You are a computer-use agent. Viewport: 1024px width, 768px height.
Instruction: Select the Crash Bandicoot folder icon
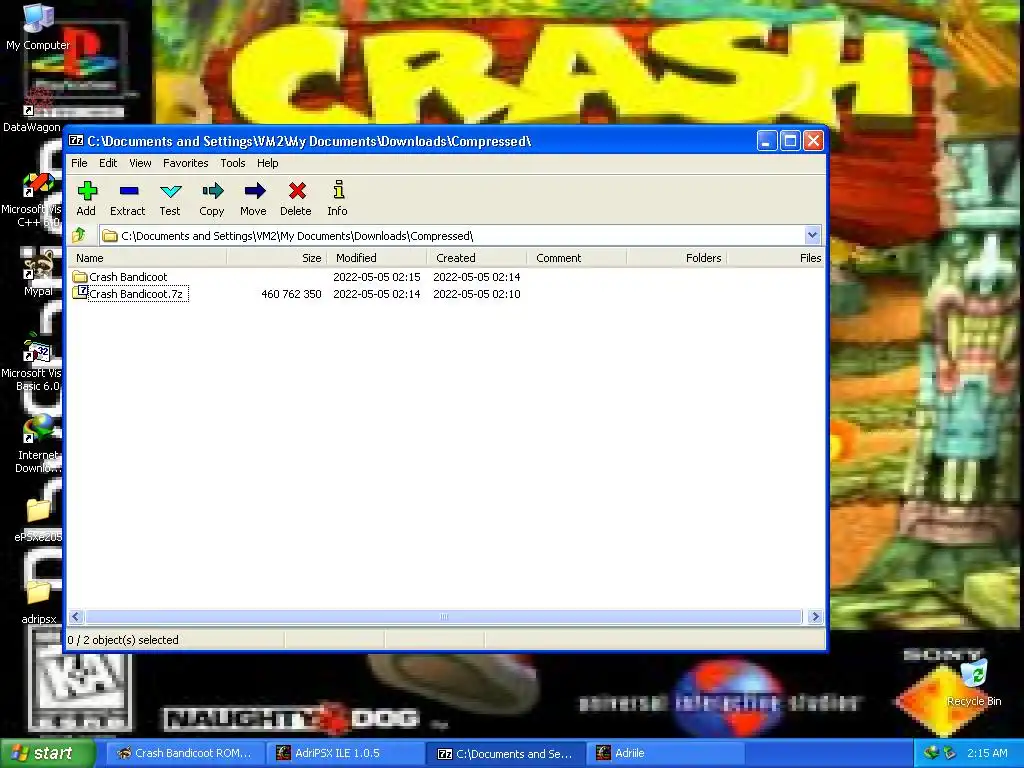pos(80,276)
